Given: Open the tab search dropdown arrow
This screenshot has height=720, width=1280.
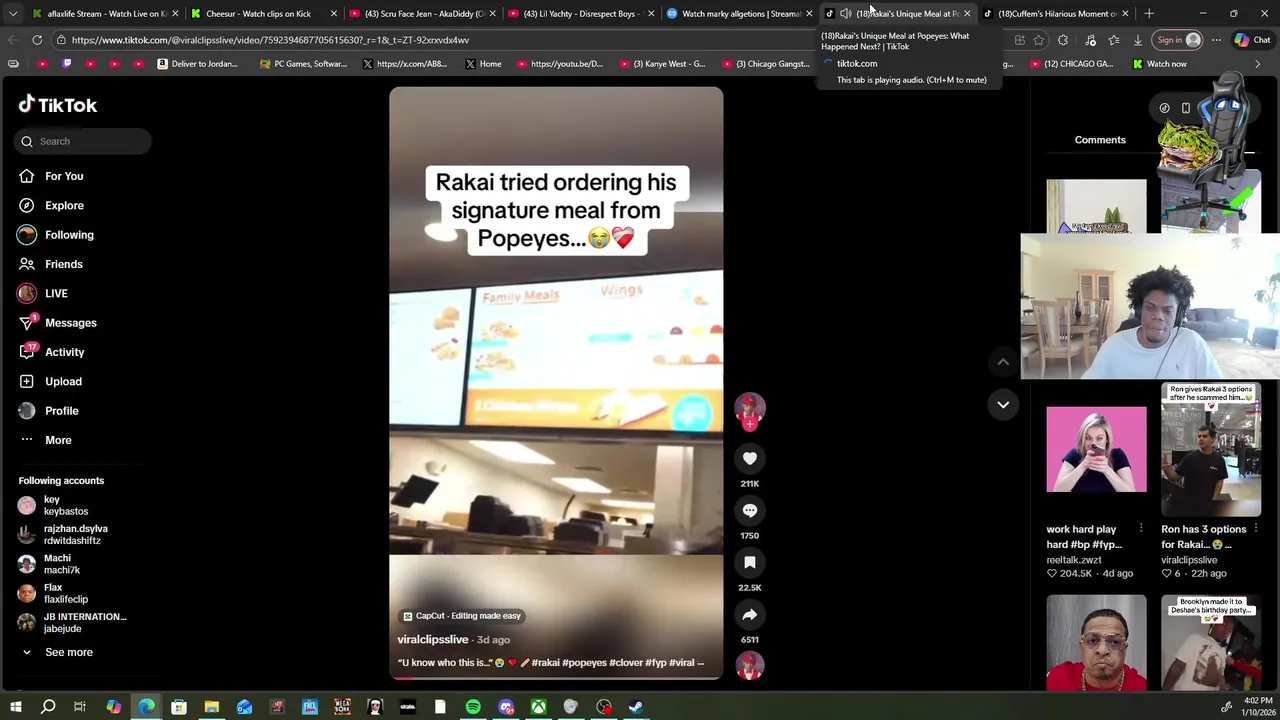Looking at the screenshot, I should [13, 14].
